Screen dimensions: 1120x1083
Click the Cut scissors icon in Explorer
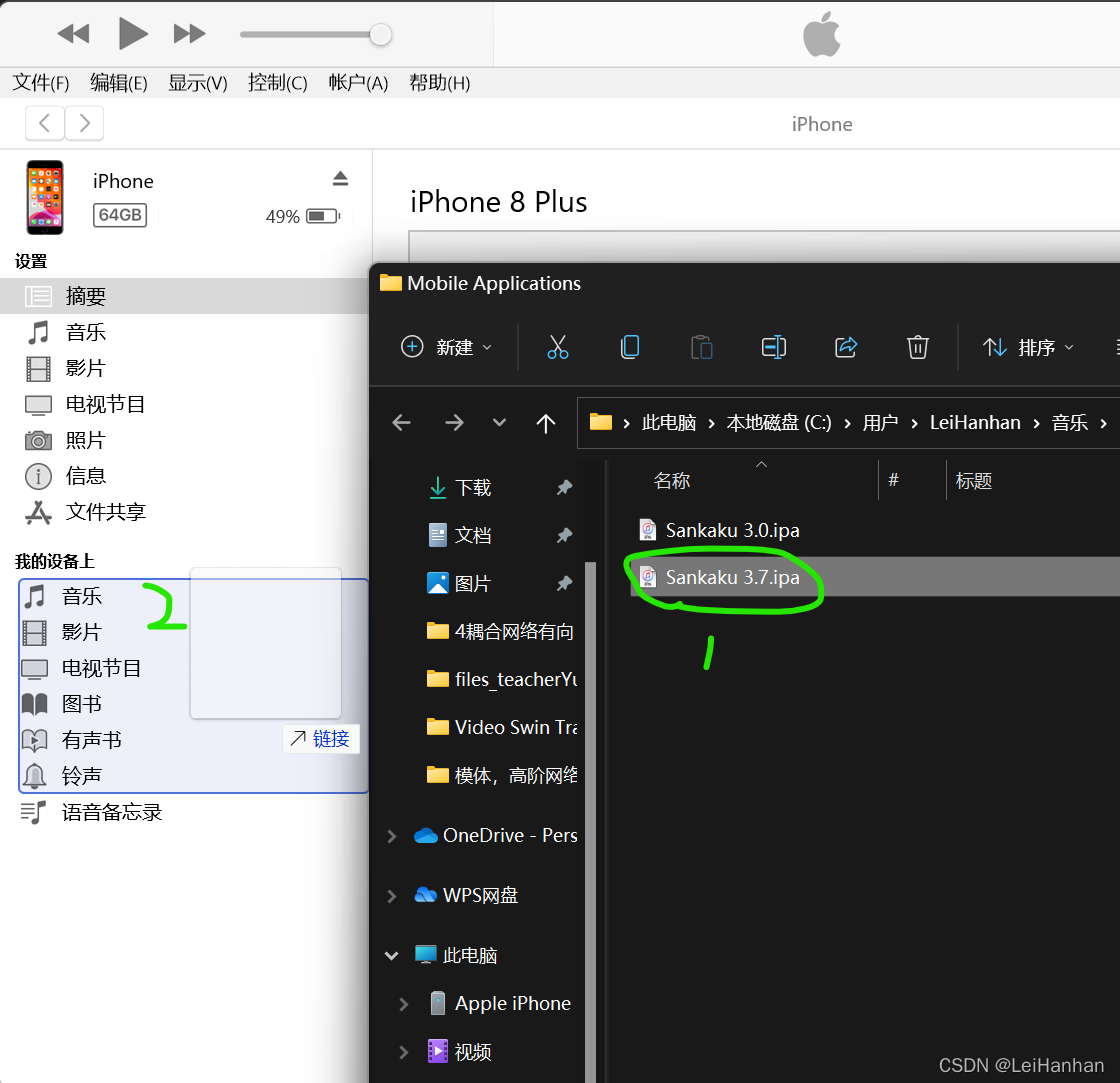point(558,347)
